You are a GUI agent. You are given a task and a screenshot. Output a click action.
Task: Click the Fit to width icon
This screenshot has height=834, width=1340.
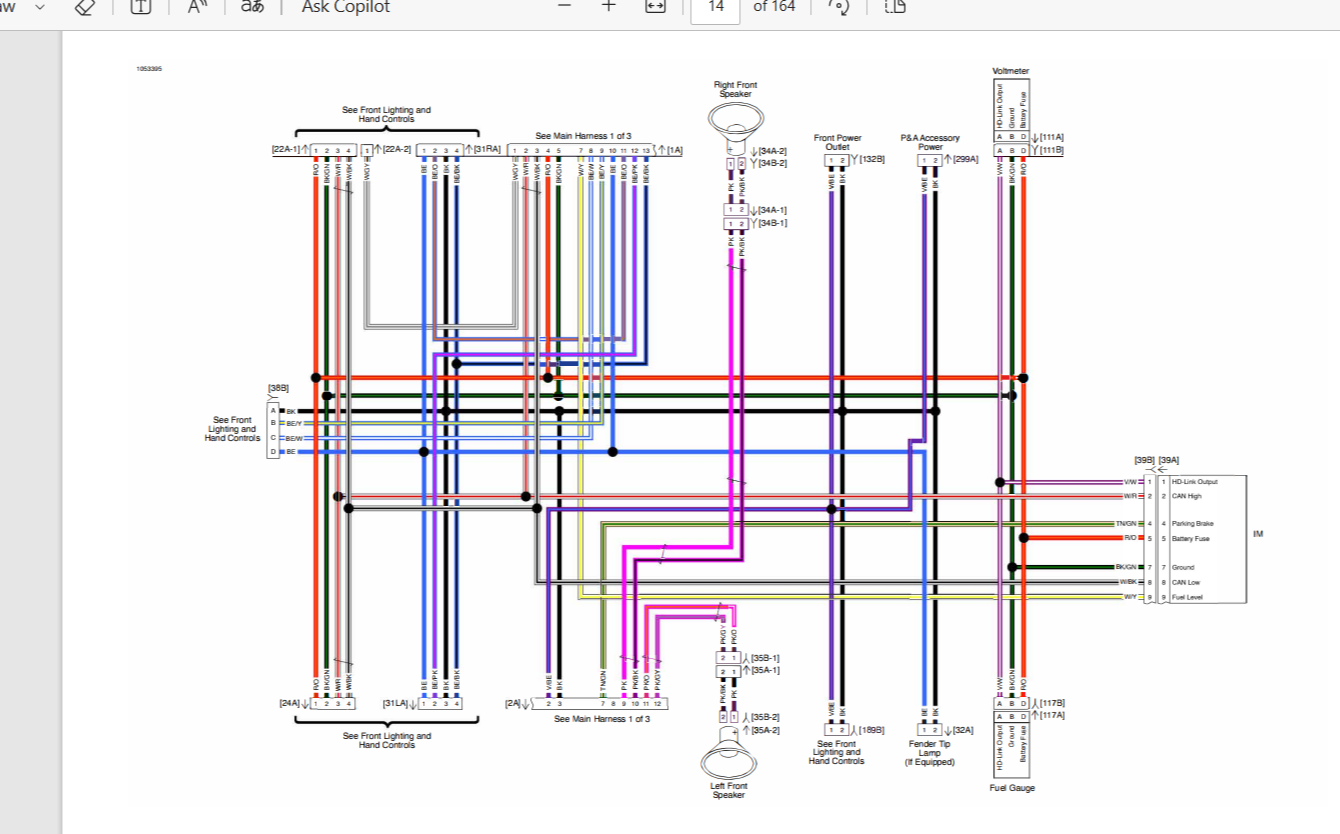coord(655,6)
